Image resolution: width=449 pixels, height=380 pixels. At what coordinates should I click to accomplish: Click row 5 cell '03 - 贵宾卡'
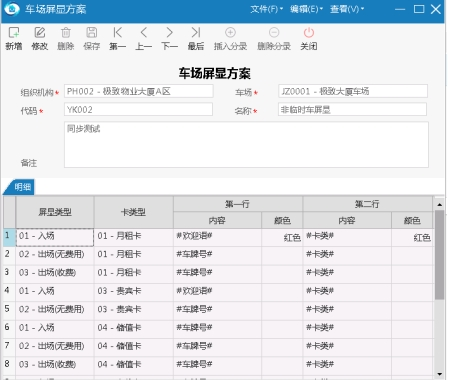pos(134,311)
